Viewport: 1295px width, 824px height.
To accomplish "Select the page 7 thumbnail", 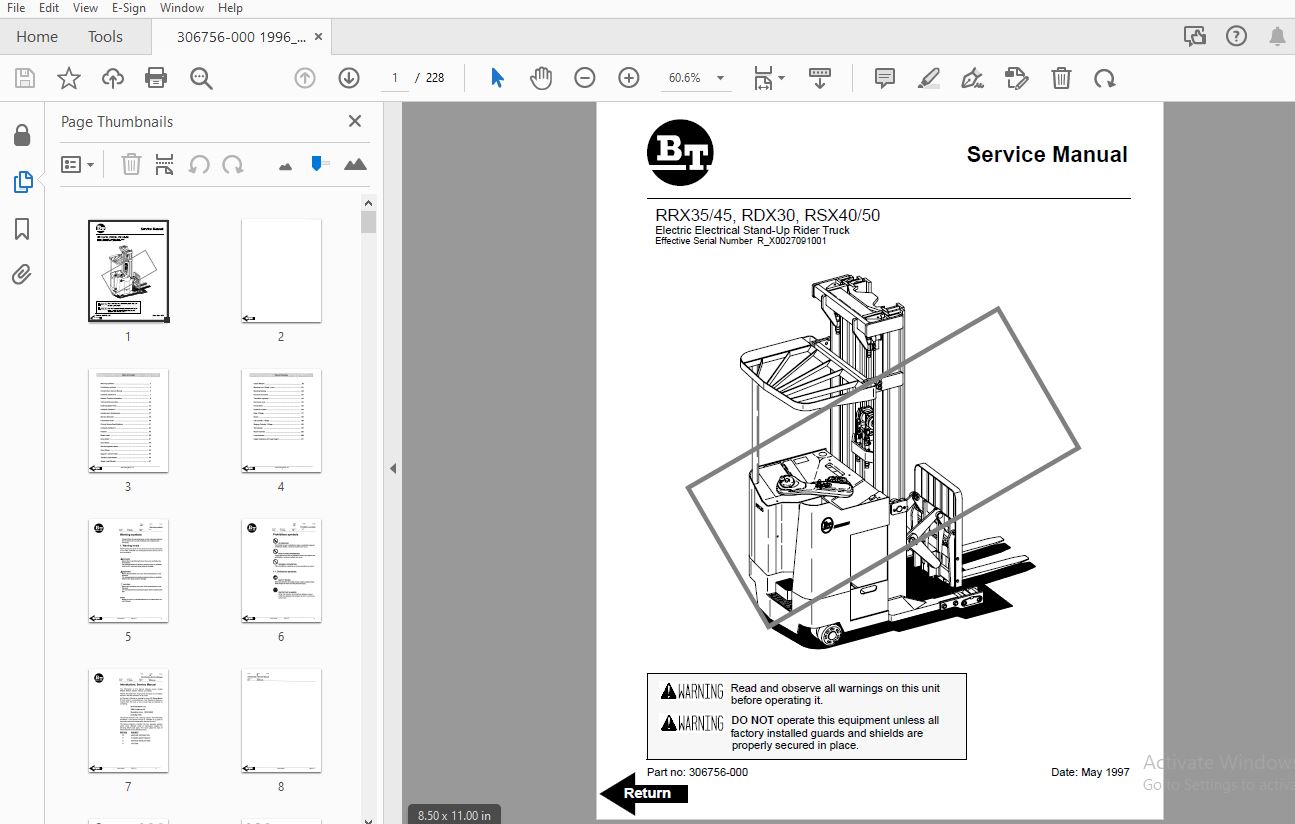I will tap(128, 721).
